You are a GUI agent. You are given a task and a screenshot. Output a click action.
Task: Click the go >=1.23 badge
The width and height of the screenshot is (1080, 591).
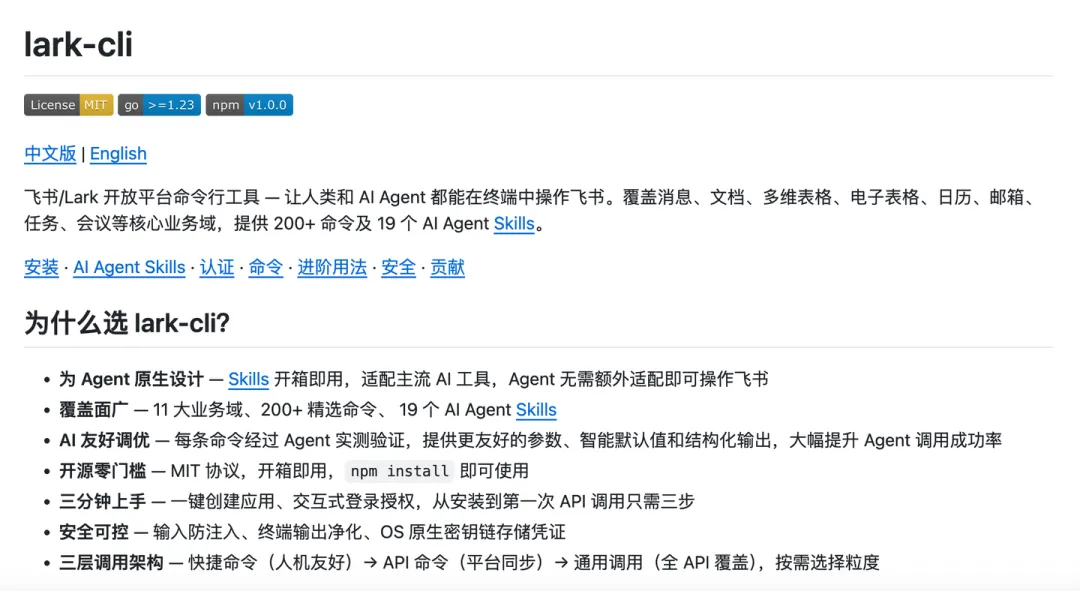(x=159, y=105)
